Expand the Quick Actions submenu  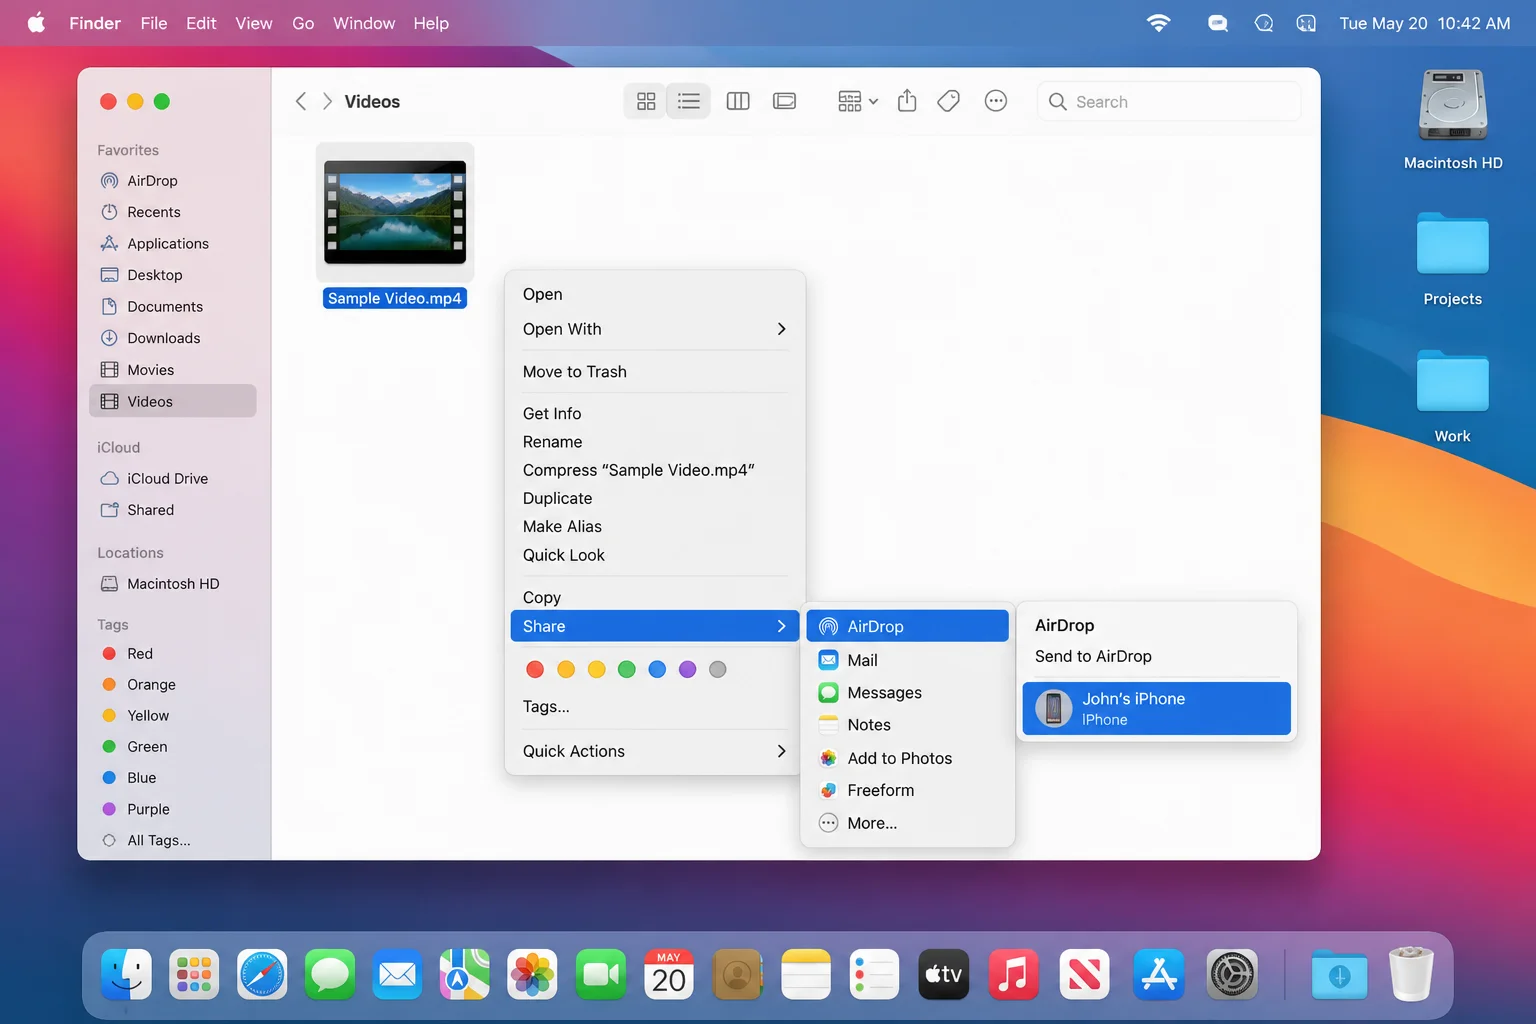654,751
